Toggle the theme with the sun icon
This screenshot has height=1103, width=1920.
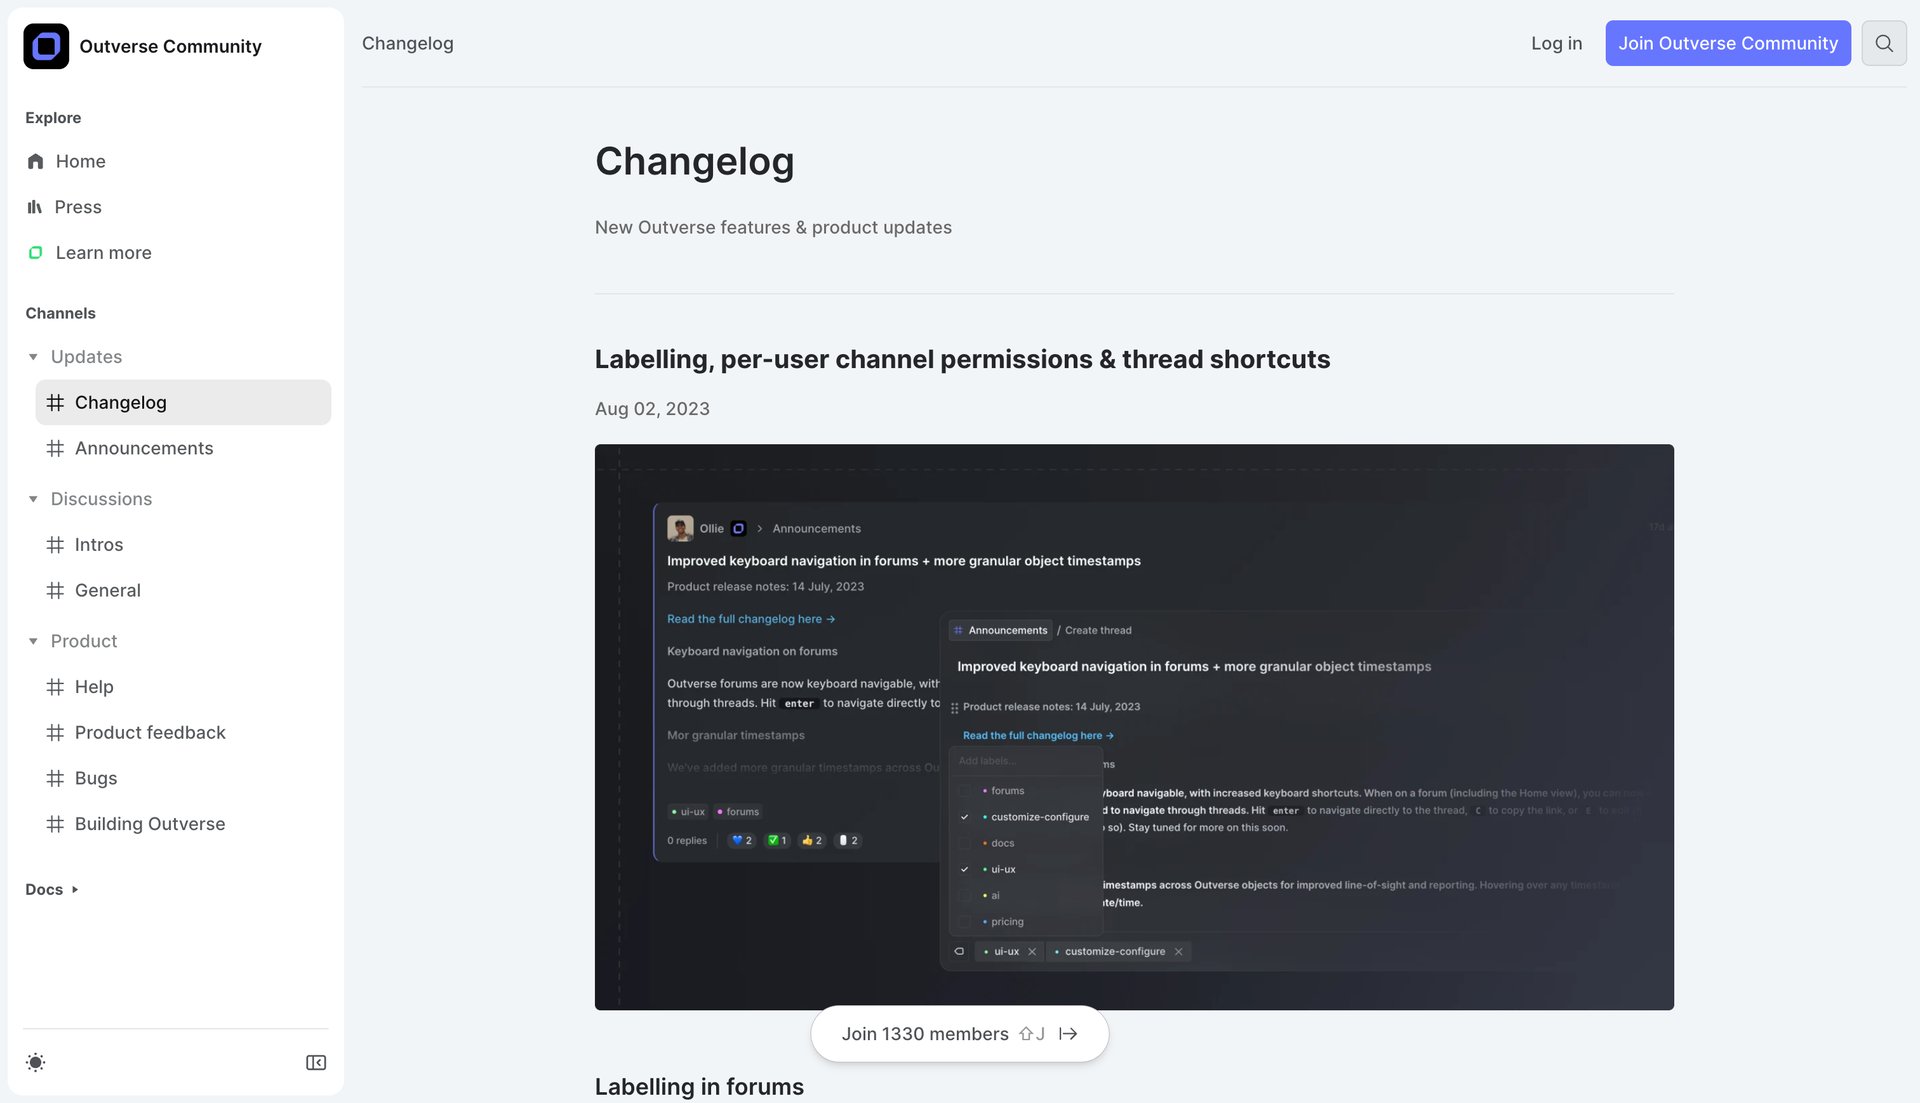click(35, 1062)
